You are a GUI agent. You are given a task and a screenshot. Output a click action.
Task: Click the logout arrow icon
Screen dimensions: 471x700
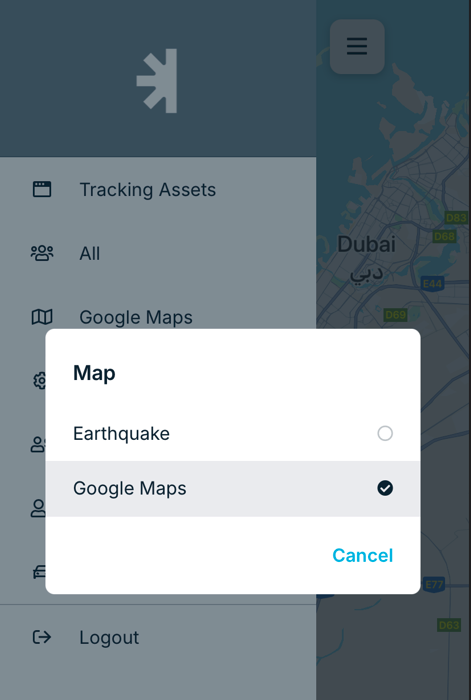(x=42, y=637)
